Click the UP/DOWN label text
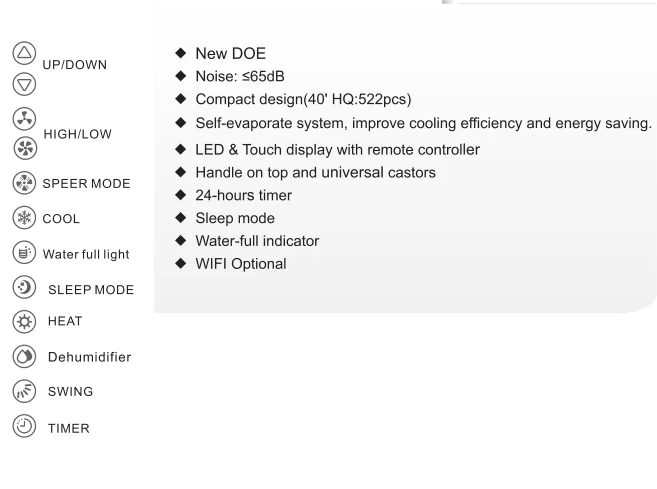This screenshot has height=489, width=657. (x=75, y=65)
